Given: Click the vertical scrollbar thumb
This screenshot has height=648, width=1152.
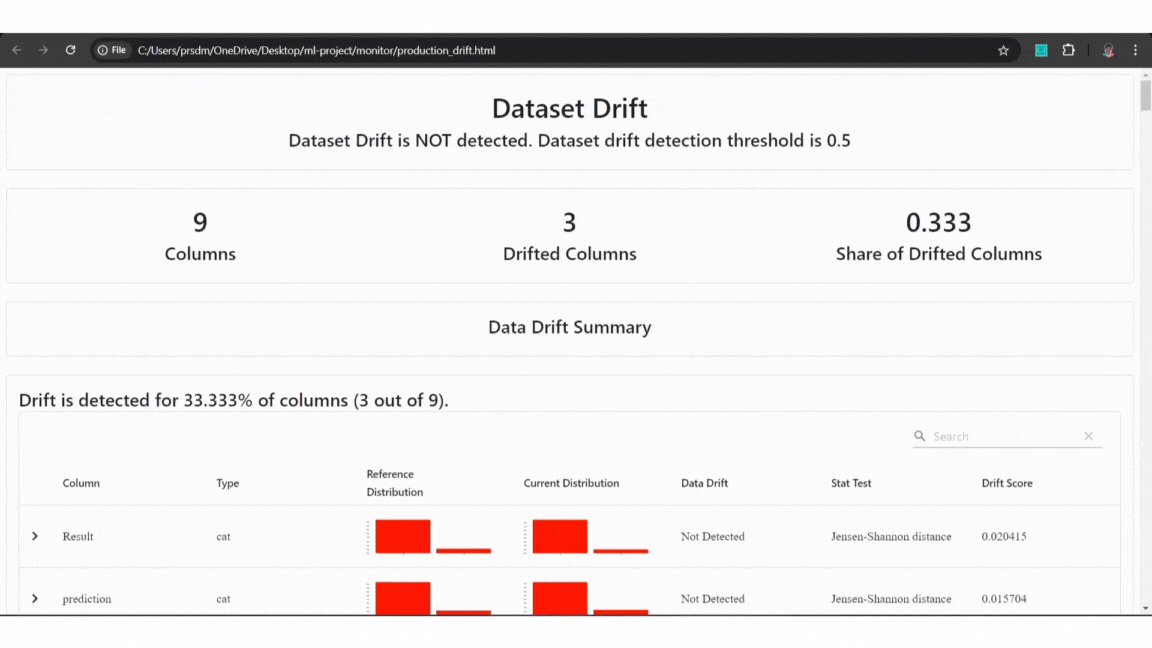Looking at the screenshot, I should 1145,96.
